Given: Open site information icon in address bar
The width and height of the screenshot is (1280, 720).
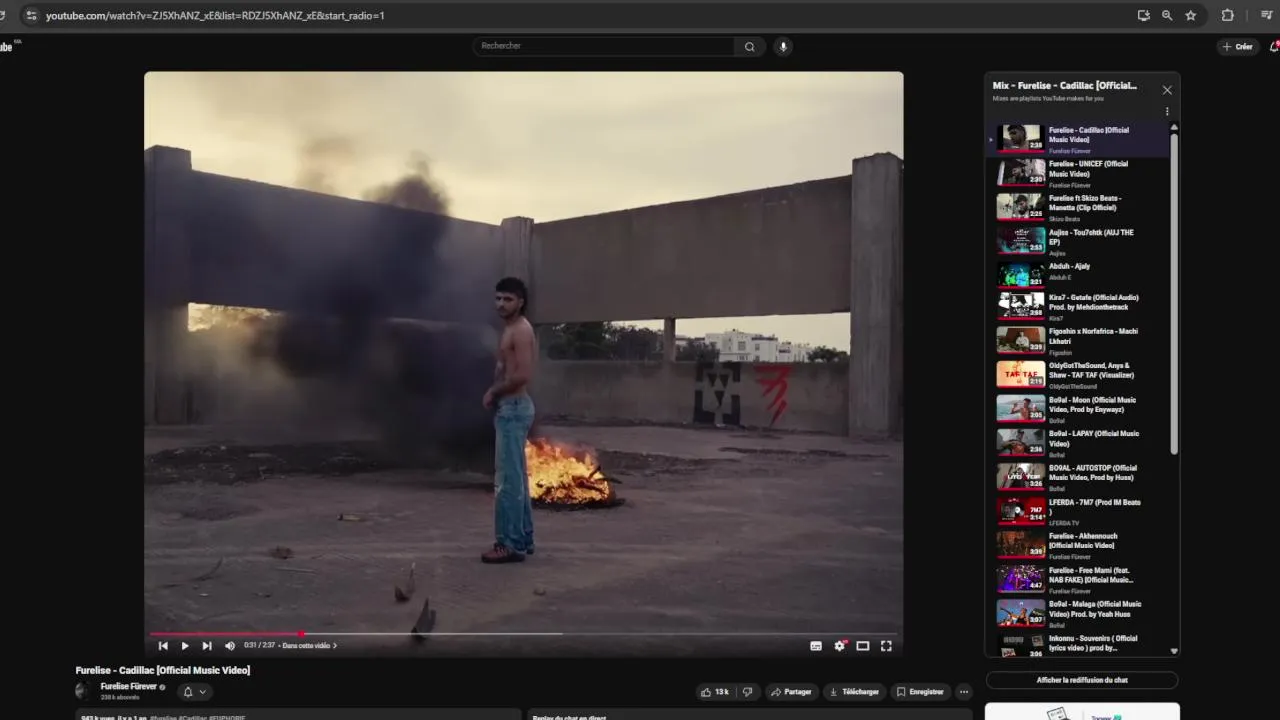Looking at the screenshot, I should click(x=31, y=16).
